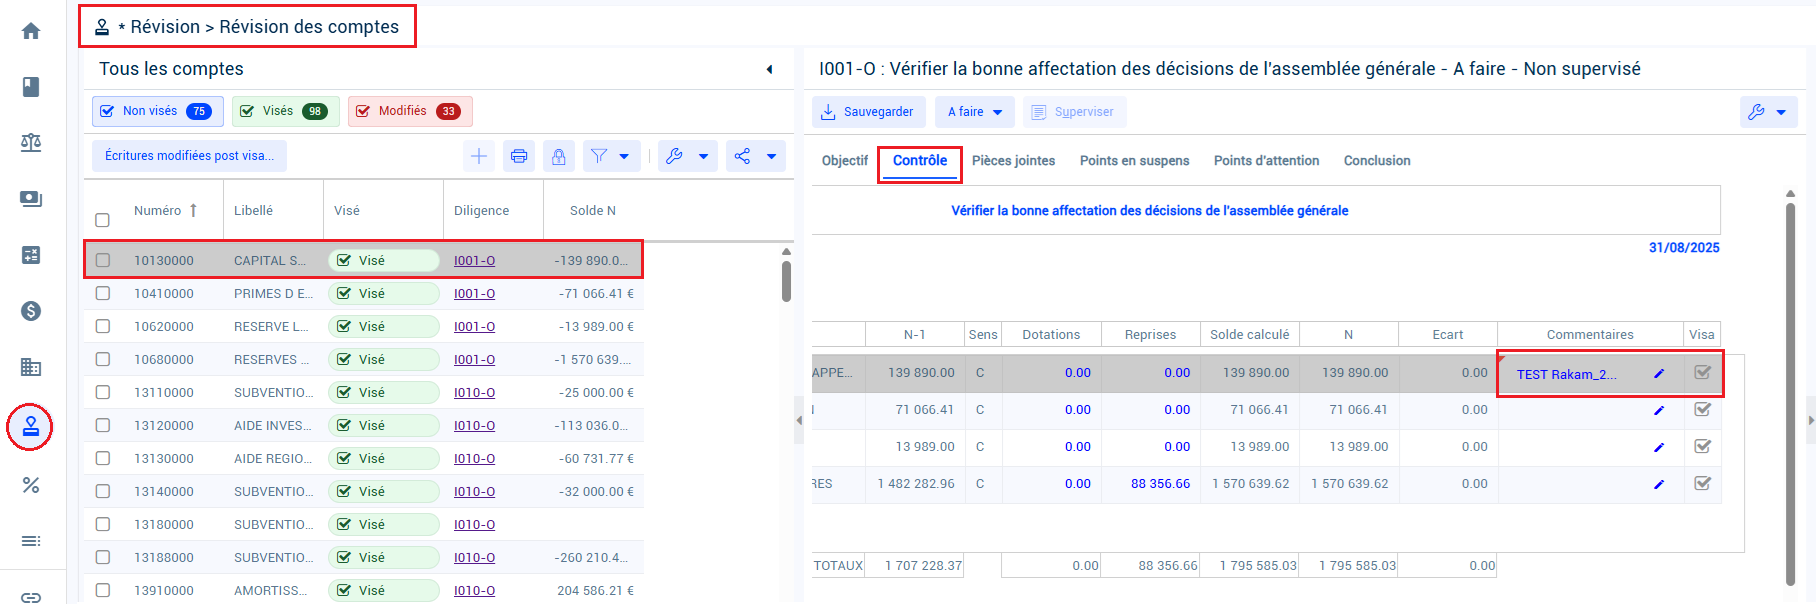Click the Superviser button
The image size is (1816, 604).
(x=1074, y=112)
